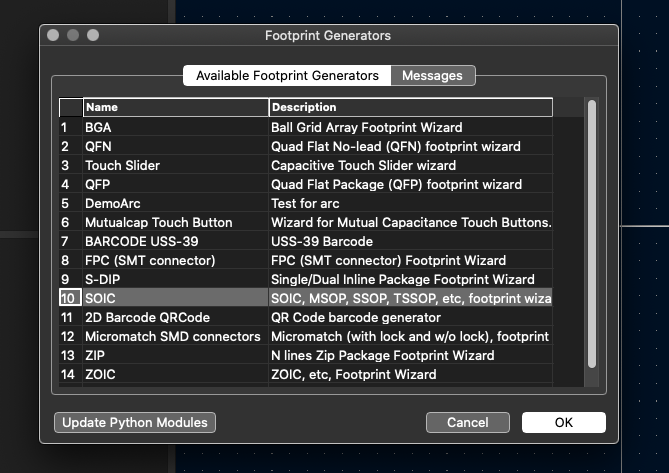Open Available Footprint Generators tab
The image size is (669, 473).
[287, 76]
